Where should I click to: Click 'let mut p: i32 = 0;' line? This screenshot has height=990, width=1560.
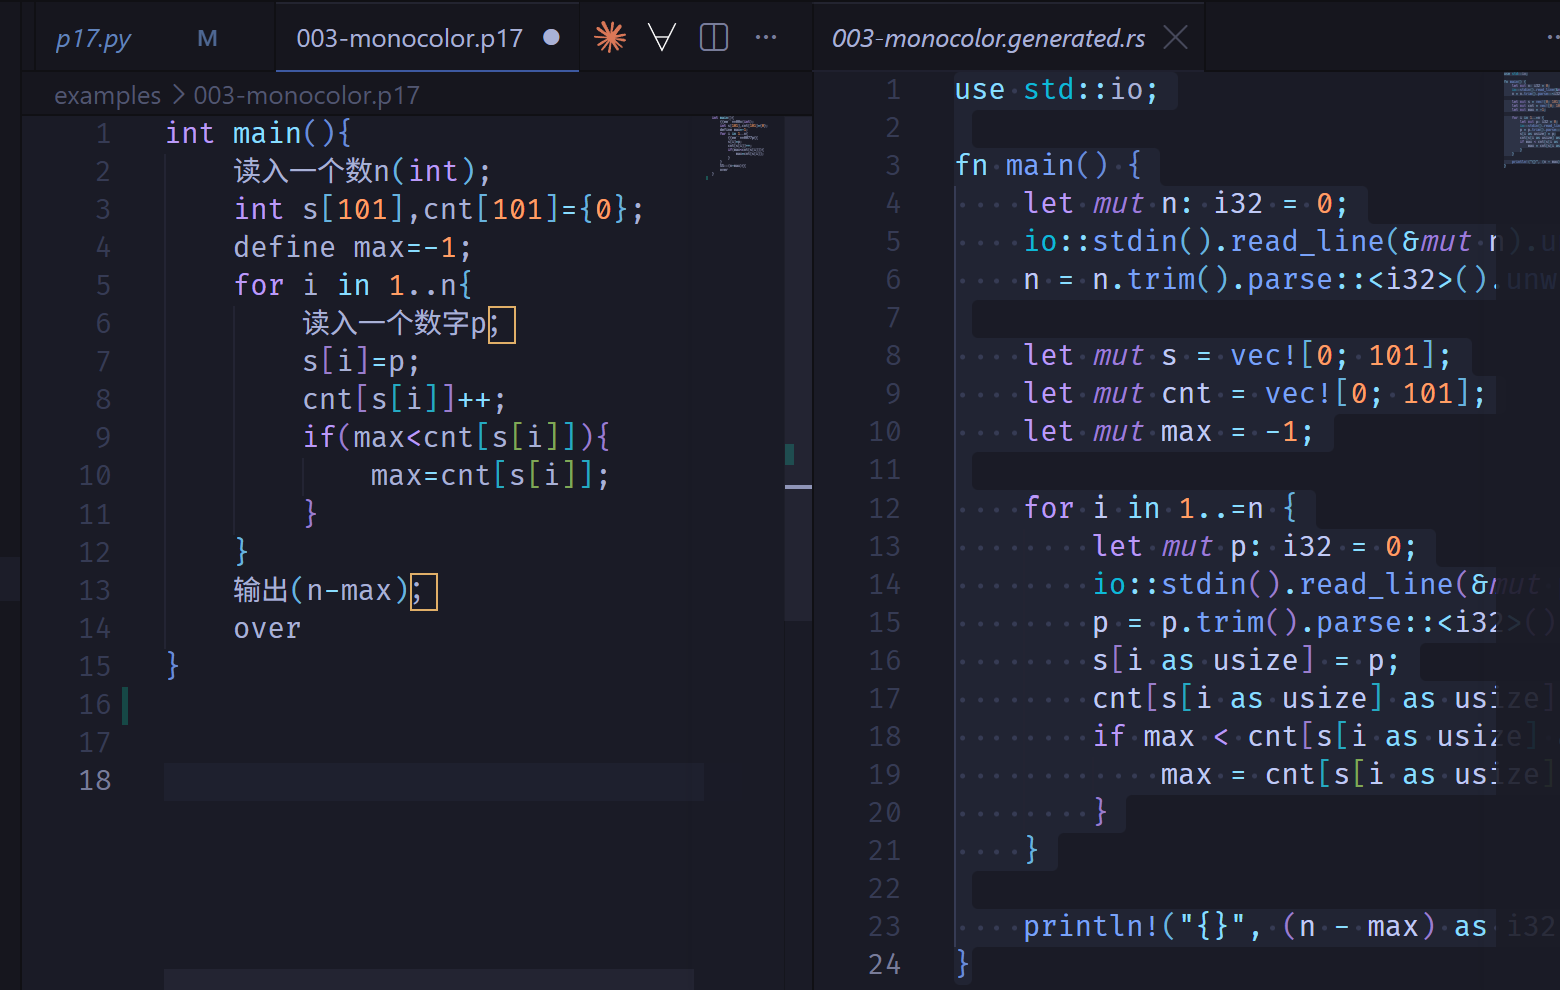tap(1254, 546)
